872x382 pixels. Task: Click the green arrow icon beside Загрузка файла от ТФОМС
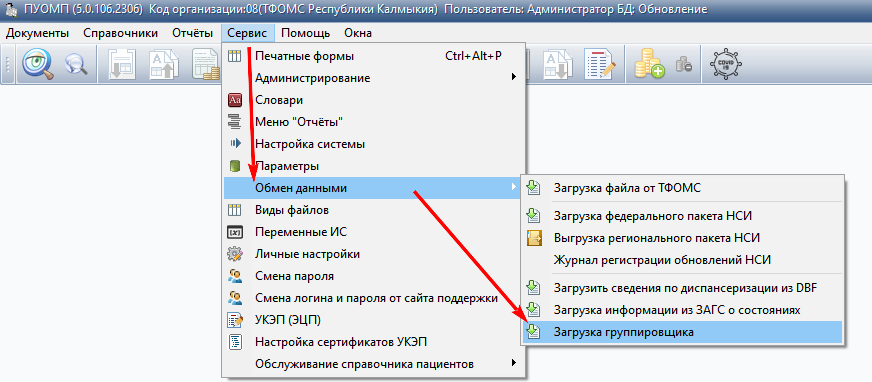point(534,188)
